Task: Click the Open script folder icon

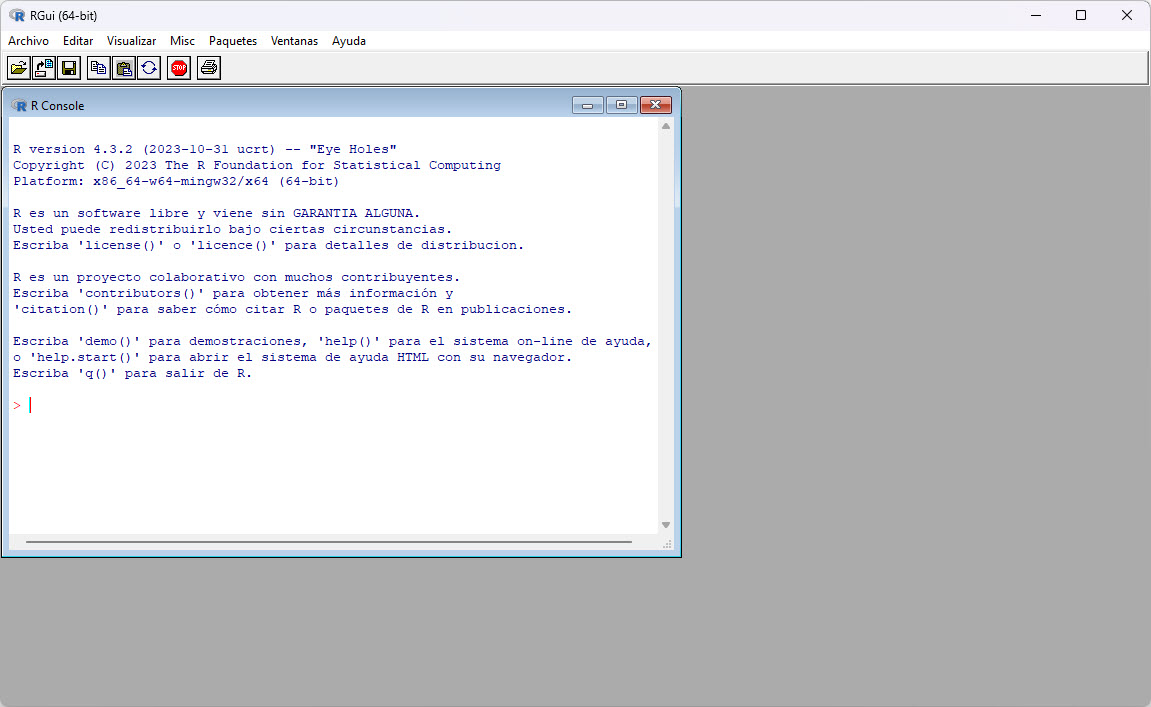Action: [18, 68]
